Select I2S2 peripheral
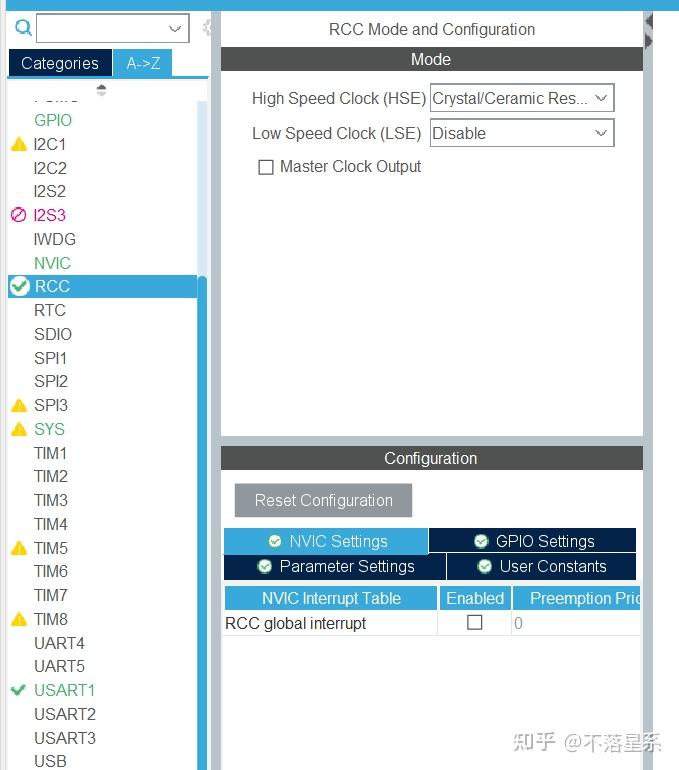This screenshot has height=770, width=679. [50, 191]
